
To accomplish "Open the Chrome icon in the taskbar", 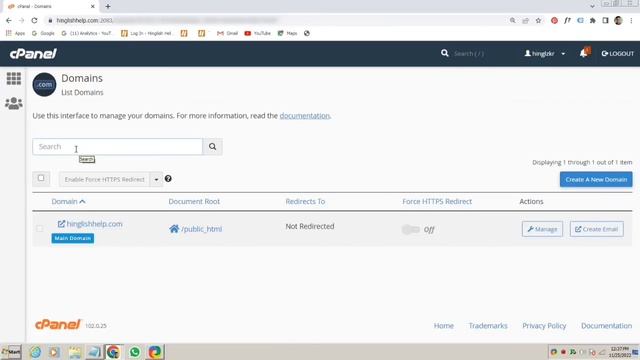I will (113, 352).
